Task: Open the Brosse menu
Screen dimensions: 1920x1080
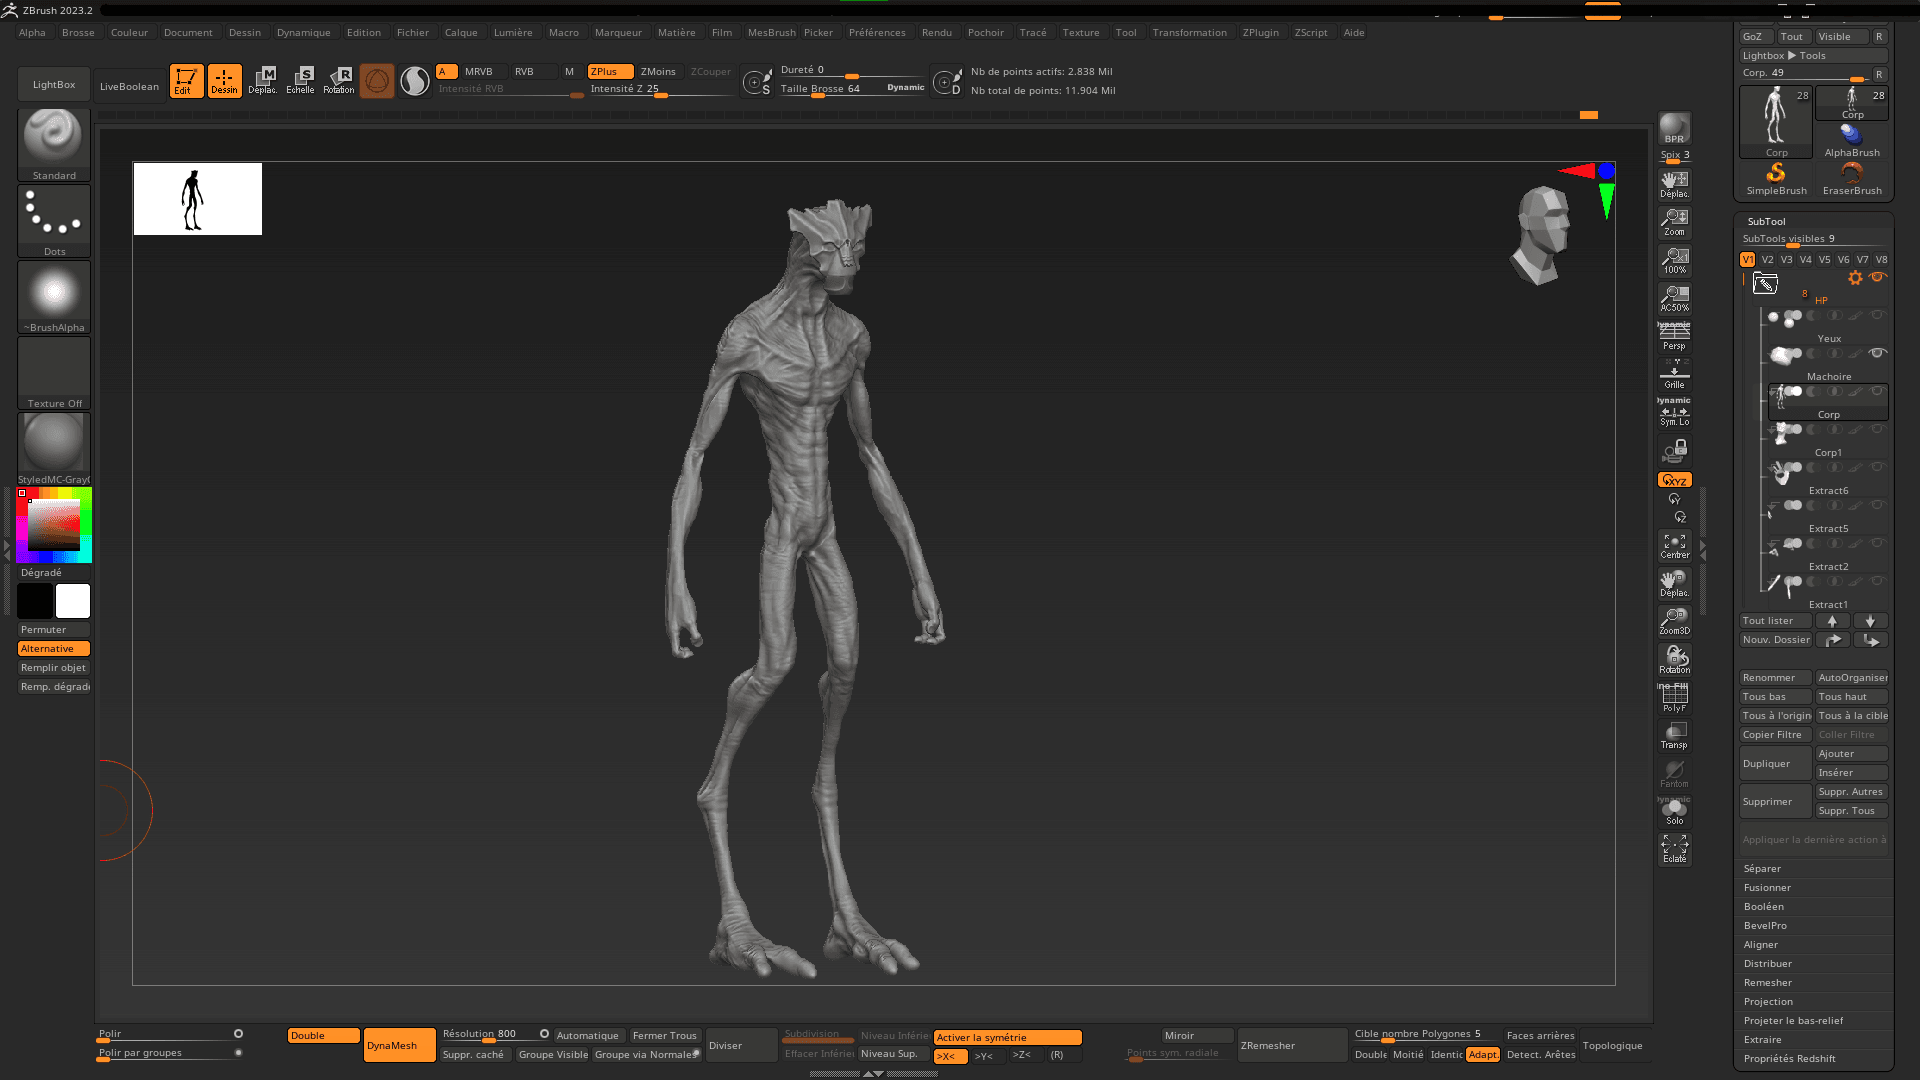Action: click(x=78, y=33)
